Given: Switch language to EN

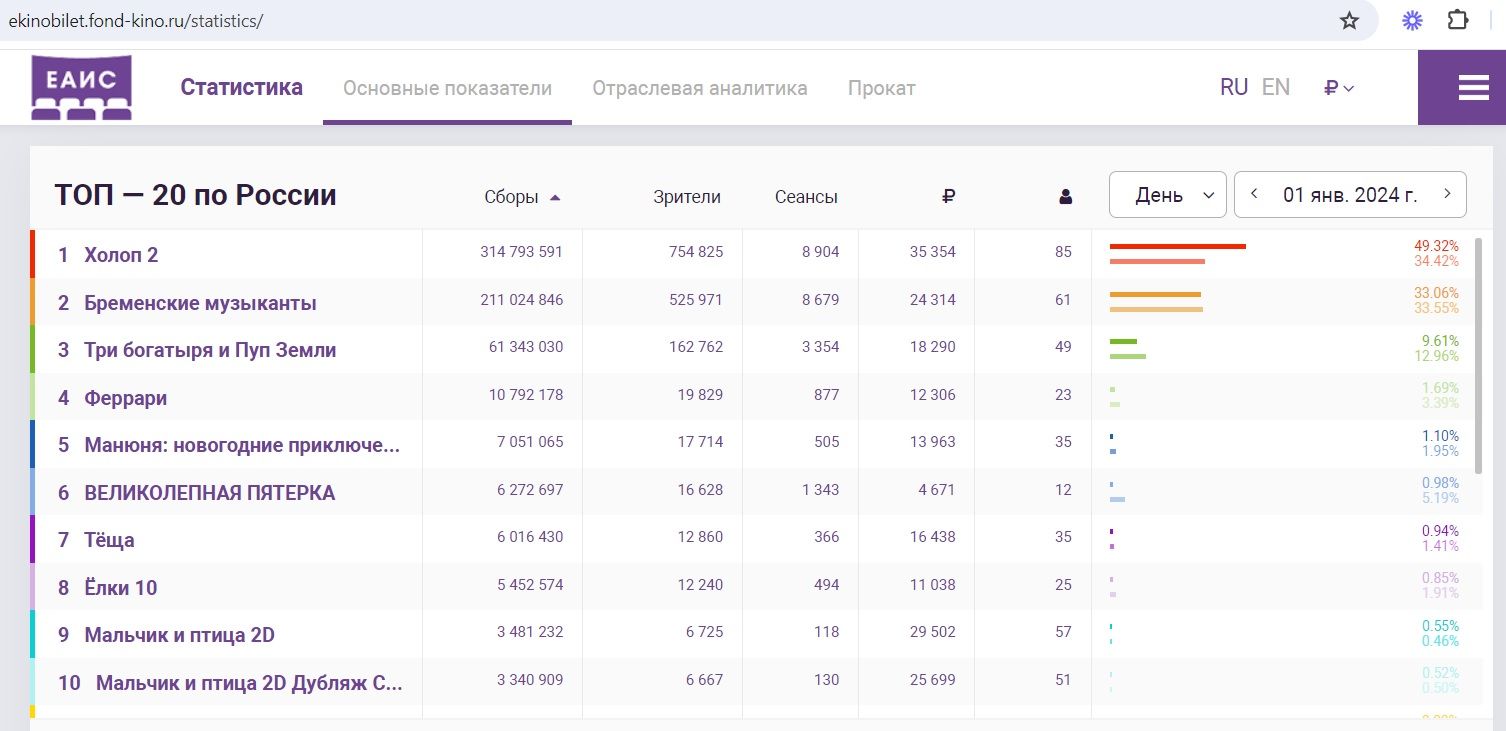Looking at the screenshot, I should [x=1275, y=88].
